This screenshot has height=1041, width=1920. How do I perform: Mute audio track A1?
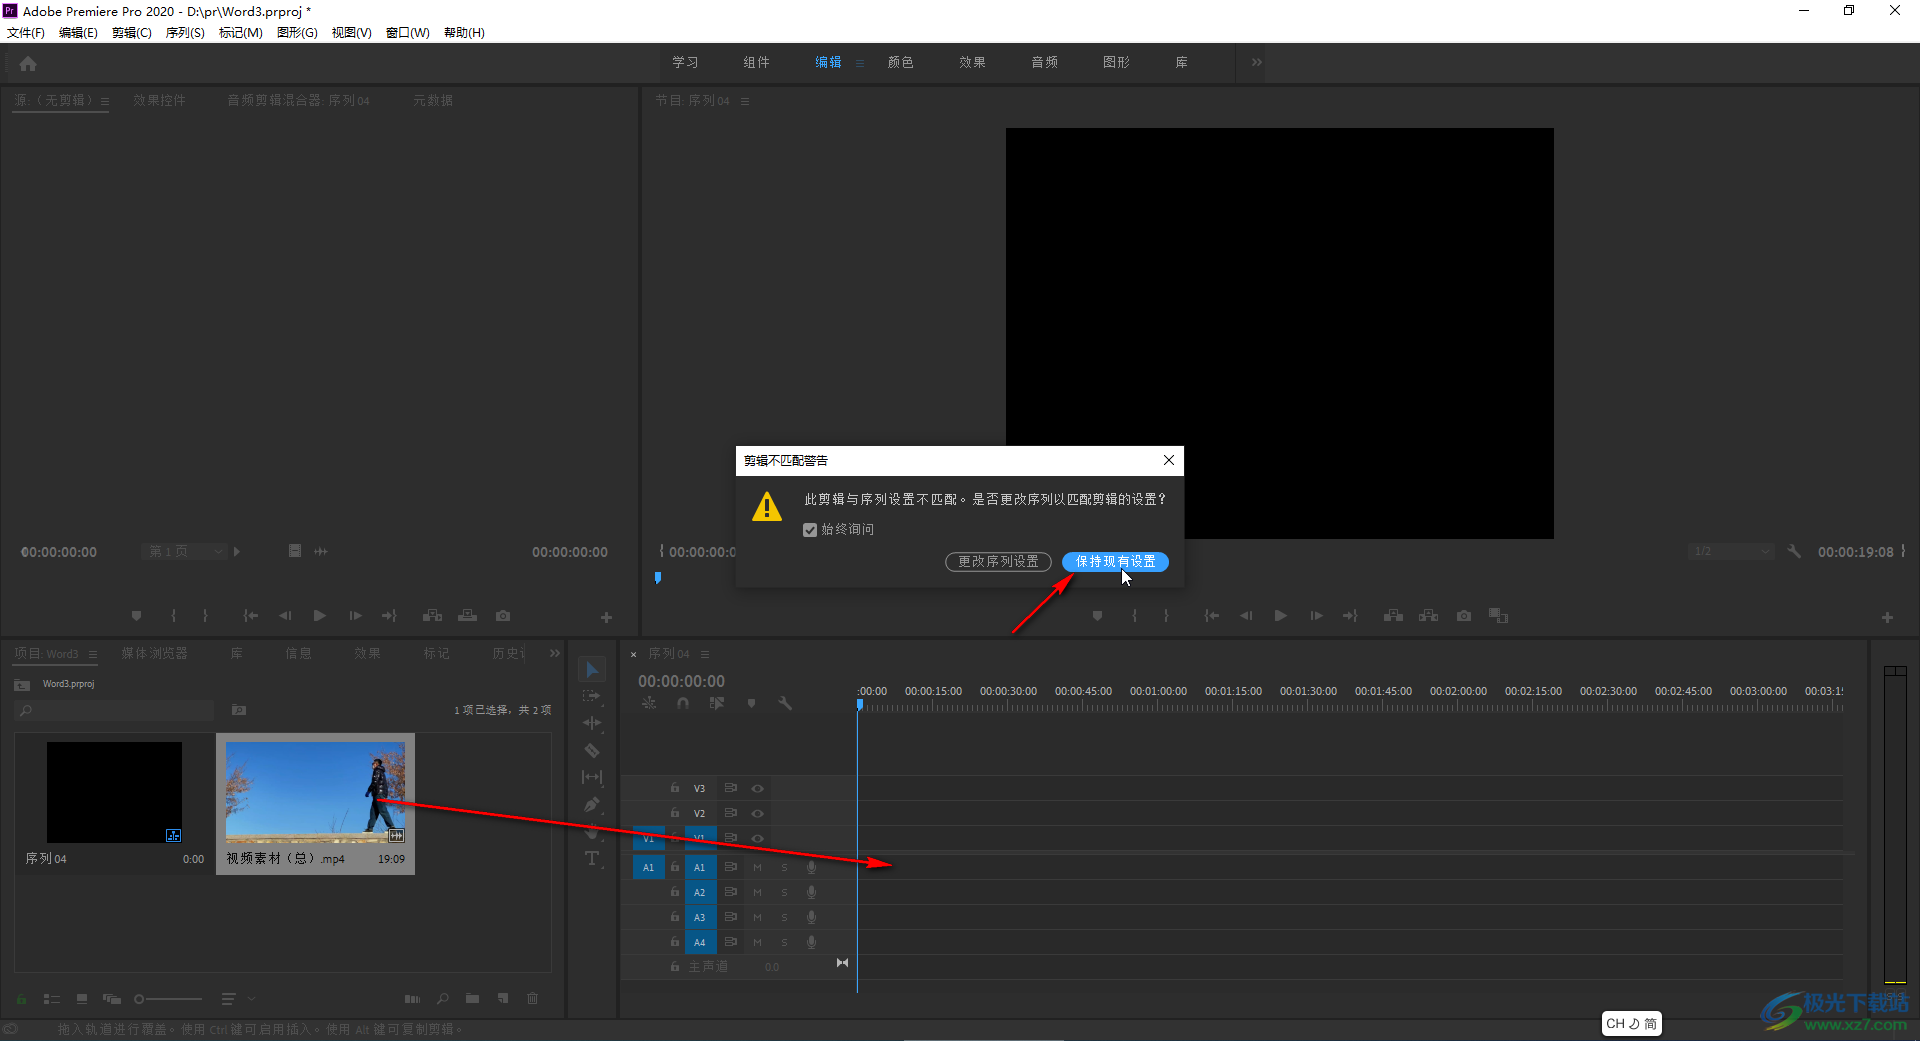pyautogui.click(x=757, y=868)
